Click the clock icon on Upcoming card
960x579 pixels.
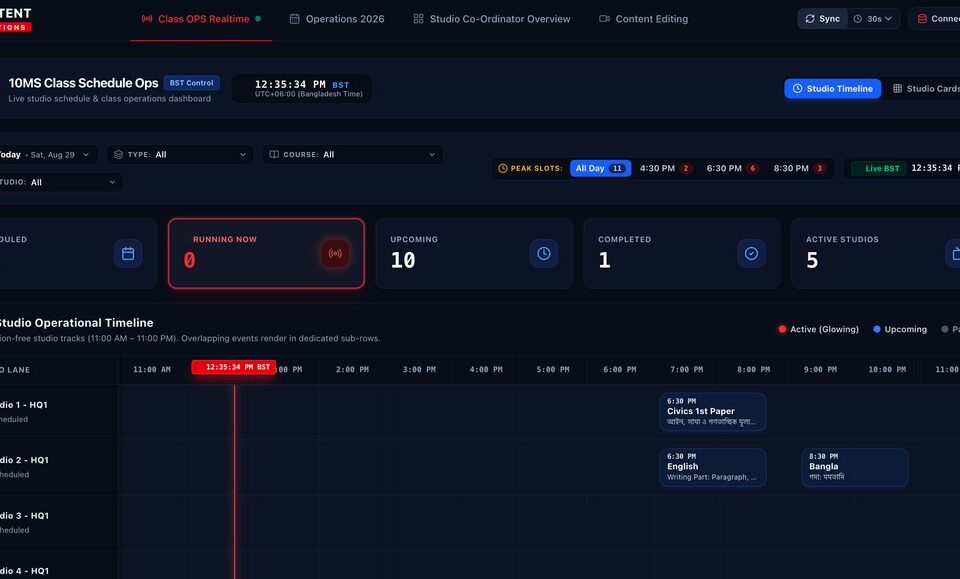pyautogui.click(x=544, y=253)
